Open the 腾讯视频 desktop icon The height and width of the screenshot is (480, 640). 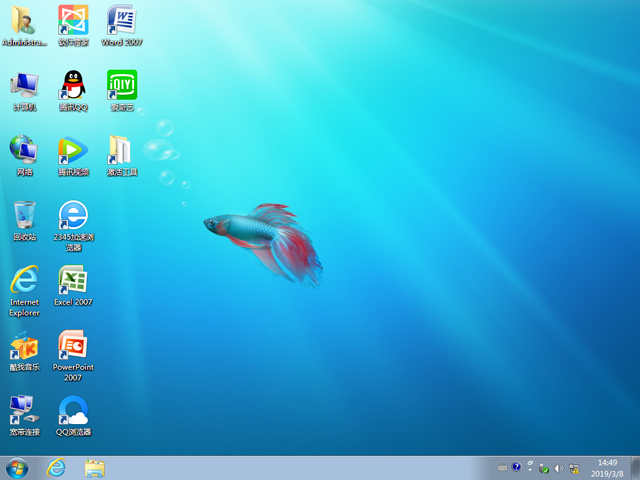point(73,151)
